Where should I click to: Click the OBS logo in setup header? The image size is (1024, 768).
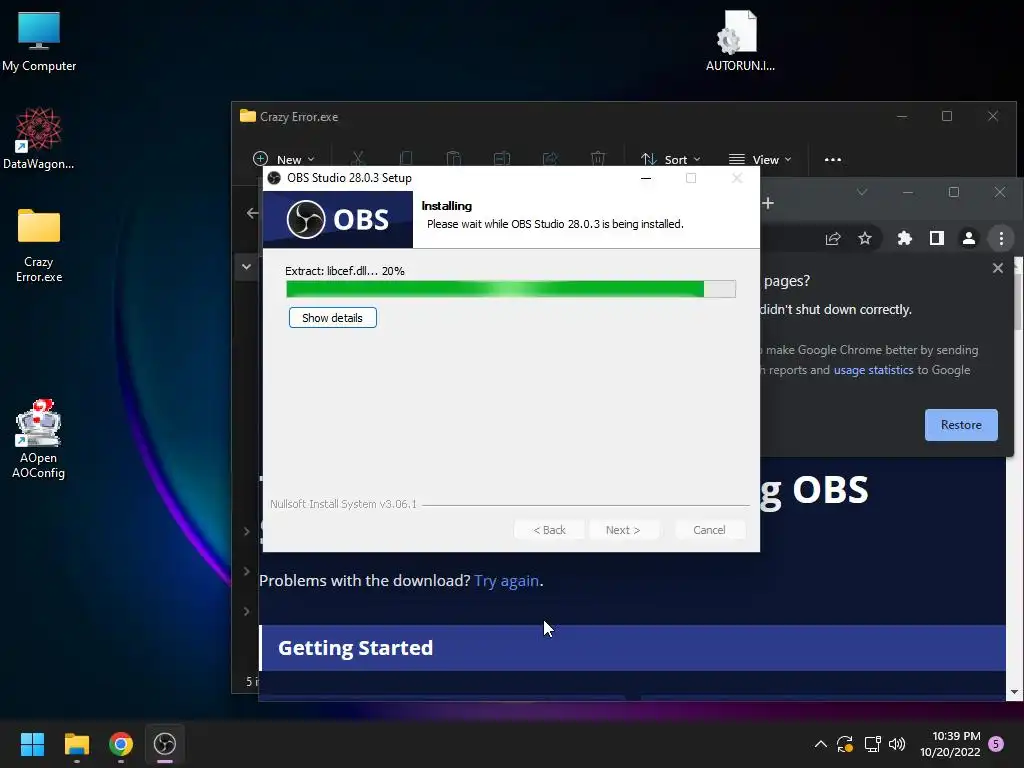pos(338,219)
